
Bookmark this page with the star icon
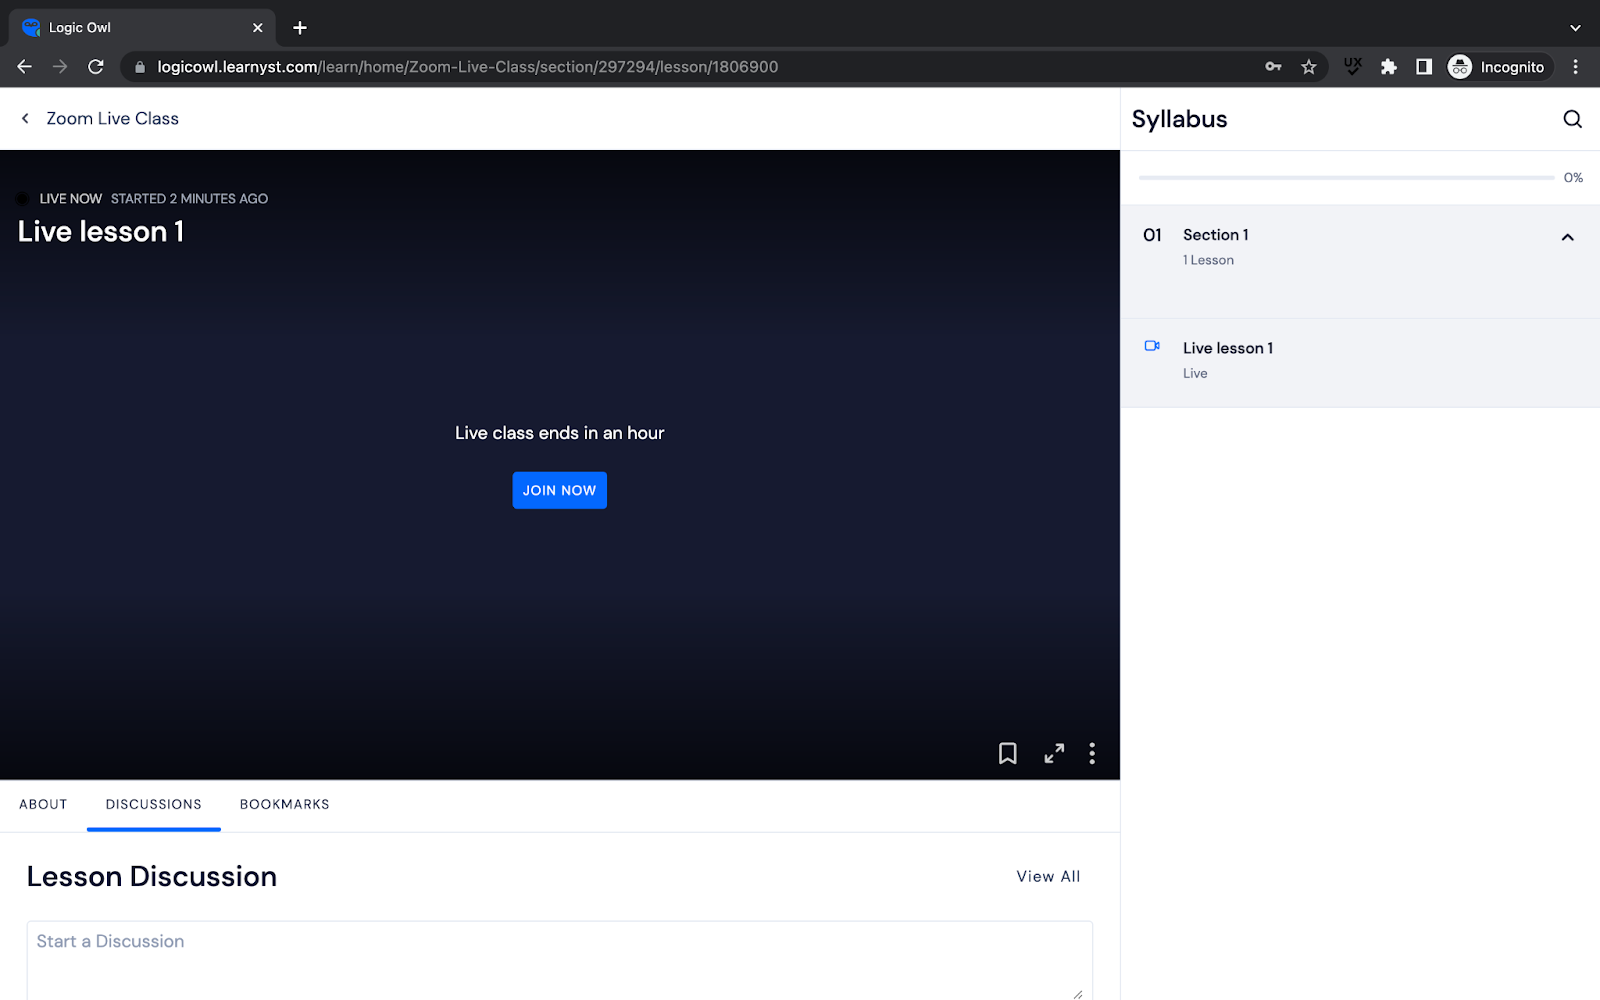(1308, 67)
